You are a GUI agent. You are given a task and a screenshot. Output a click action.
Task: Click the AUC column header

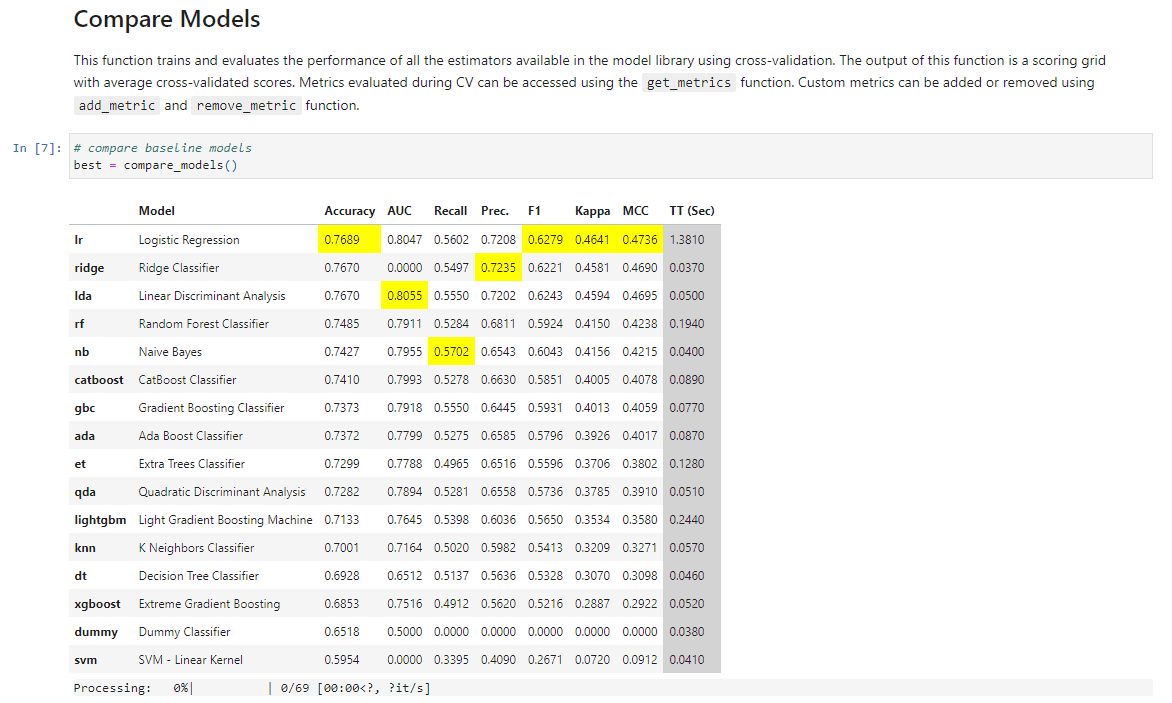[400, 211]
